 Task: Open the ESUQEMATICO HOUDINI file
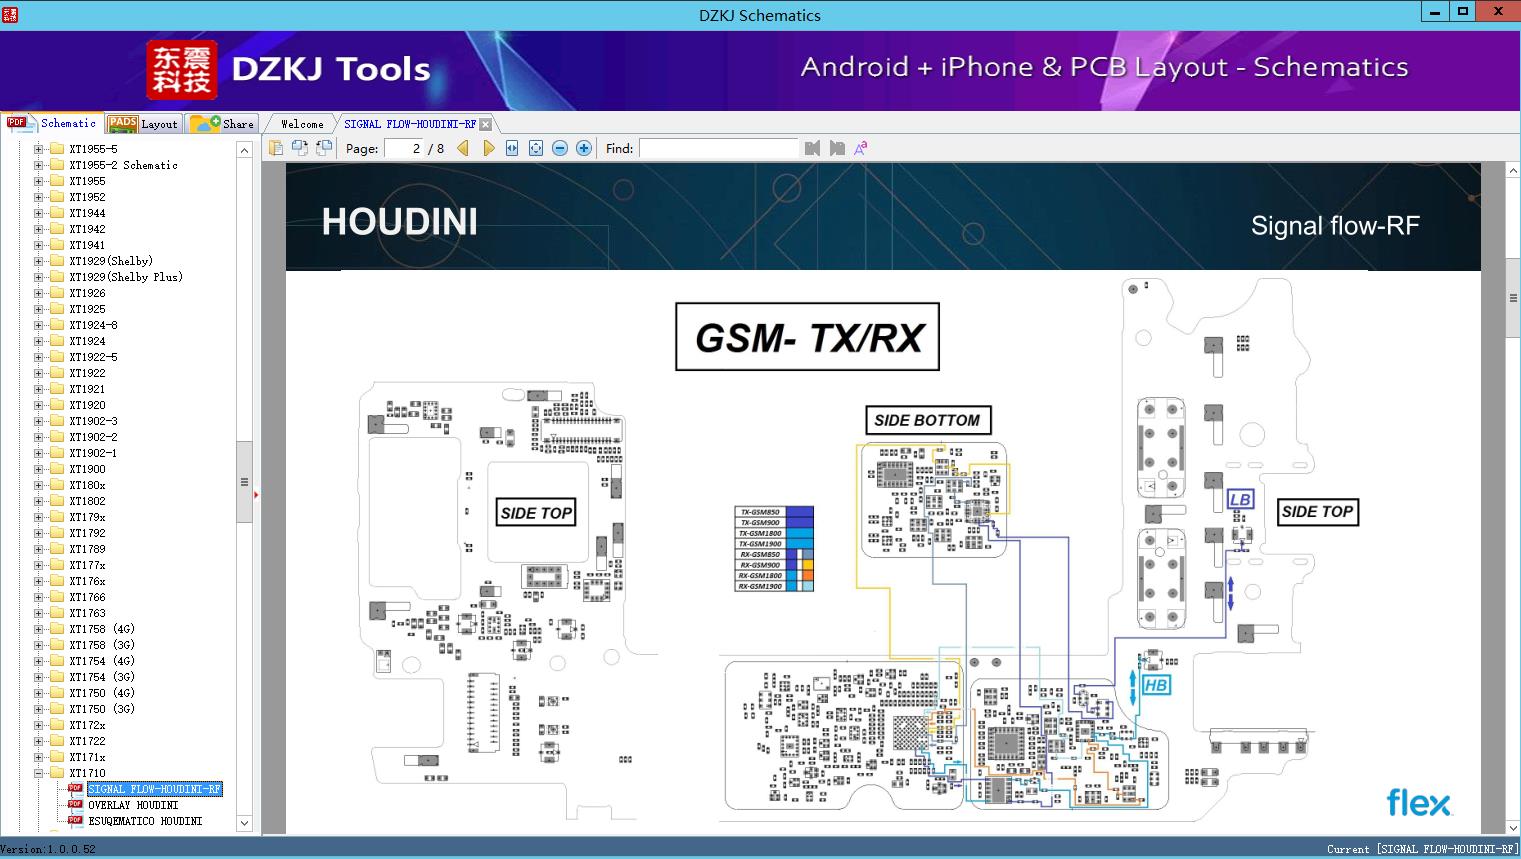[x=145, y=821]
